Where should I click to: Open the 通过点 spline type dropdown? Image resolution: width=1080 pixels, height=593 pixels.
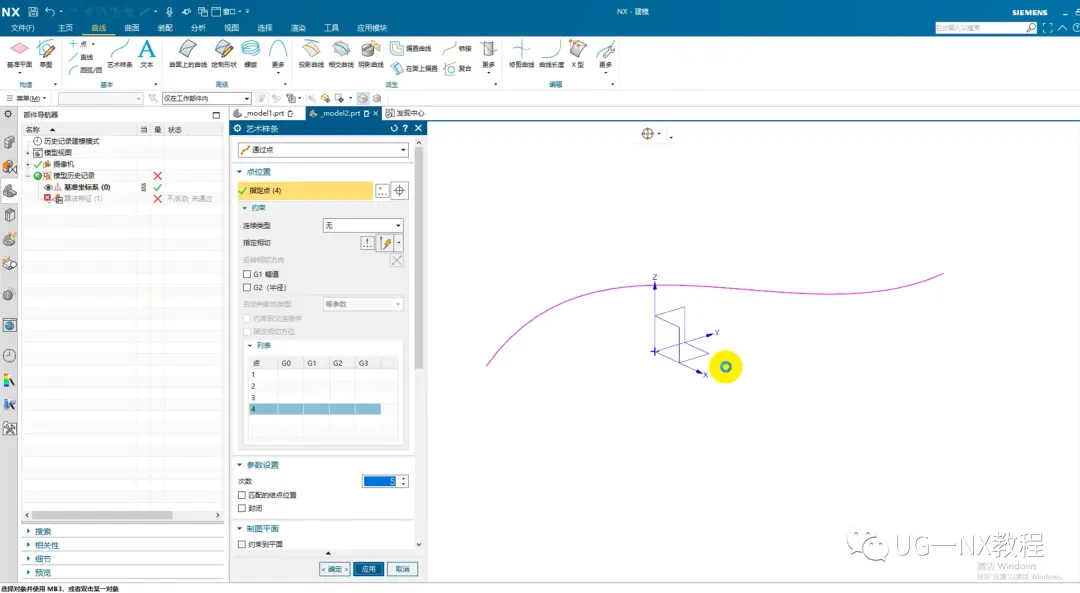[323, 149]
